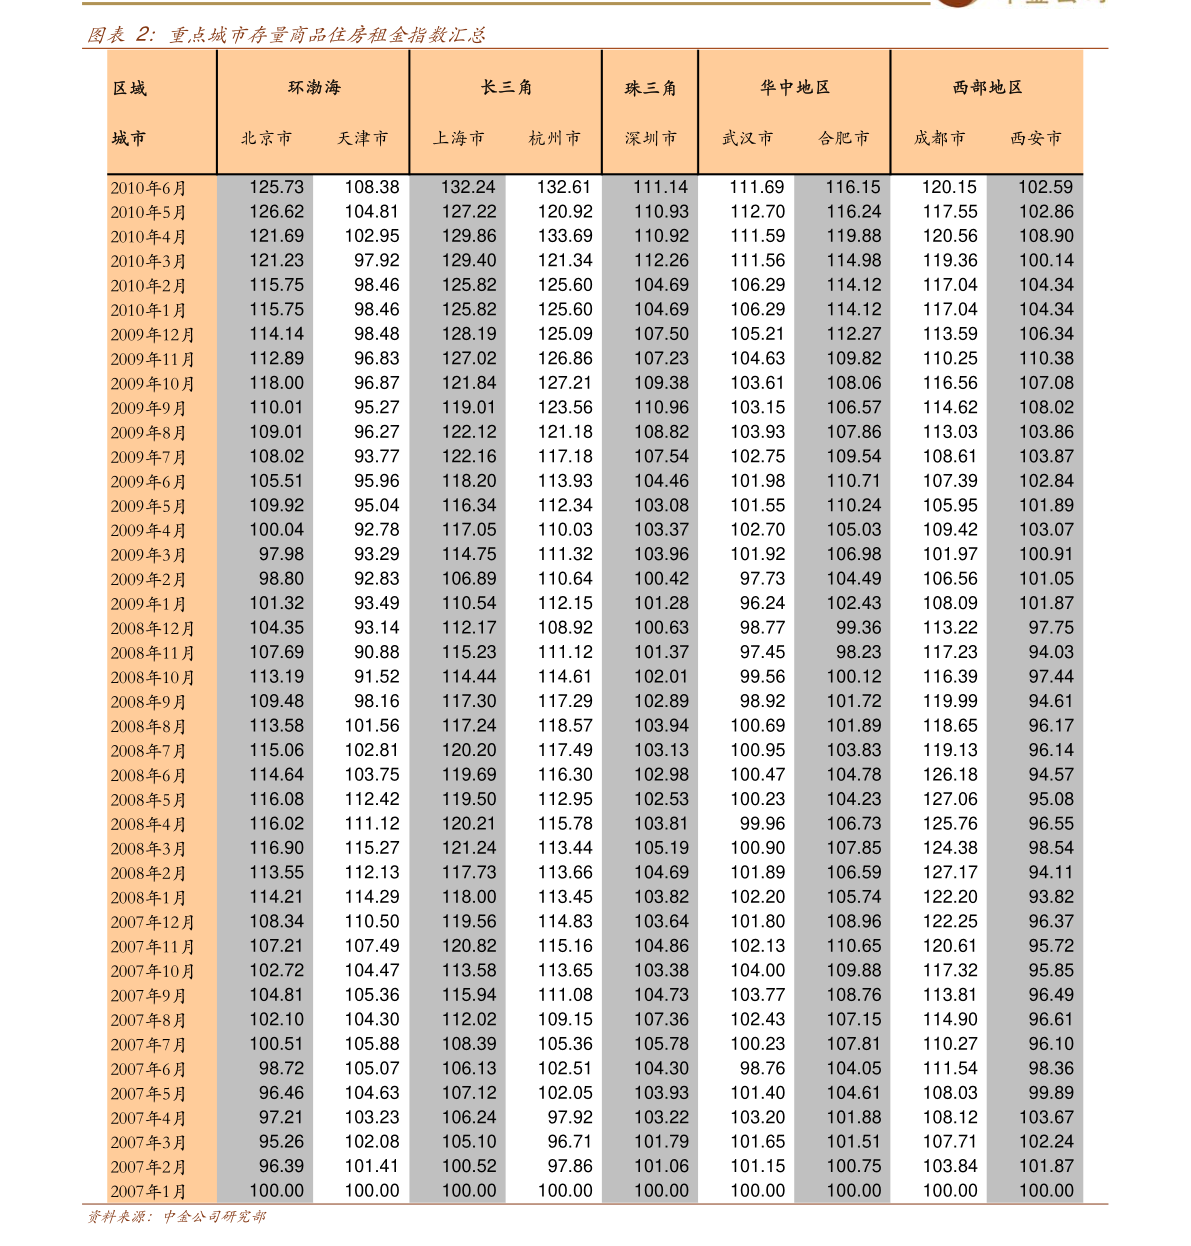Image resolution: width=1191 pixels, height=1246 pixels.
Task: Select Shanghai value 132.24 for 2010年6月
Action: pyautogui.click(x=469, y=187)
